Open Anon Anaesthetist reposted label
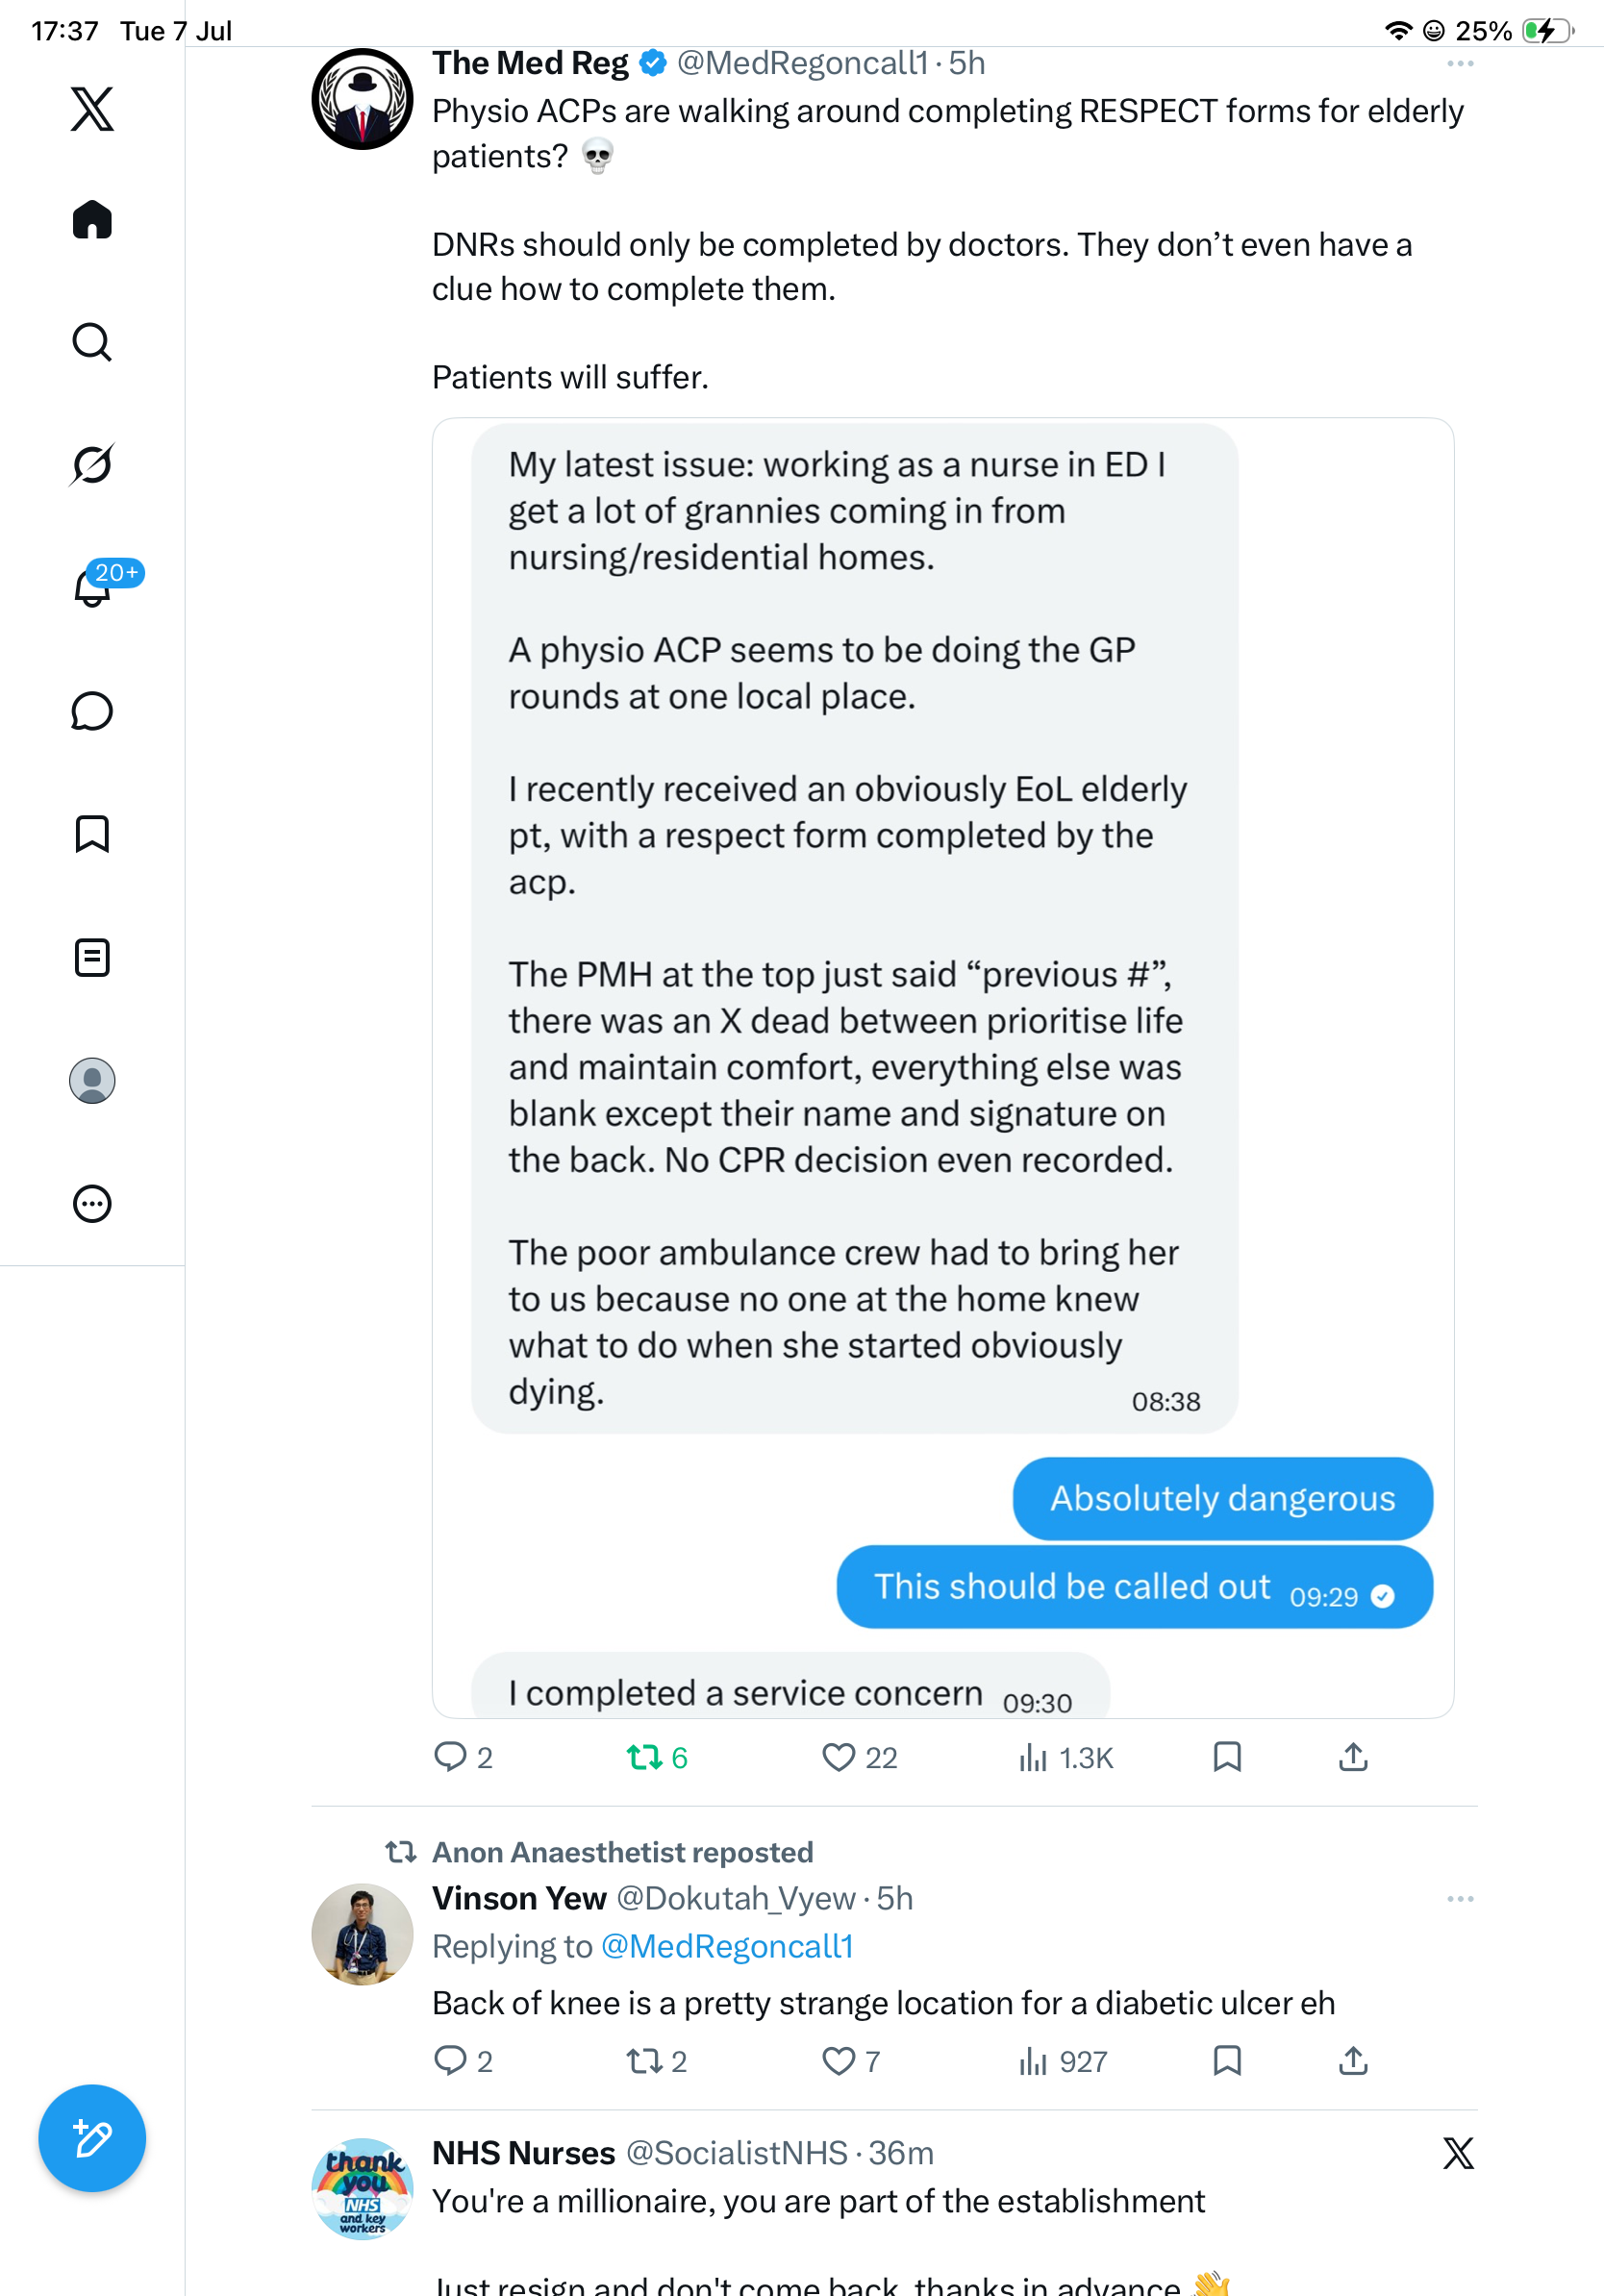The width and height of the screenshot is (1604, 2296). (622, 1852)
